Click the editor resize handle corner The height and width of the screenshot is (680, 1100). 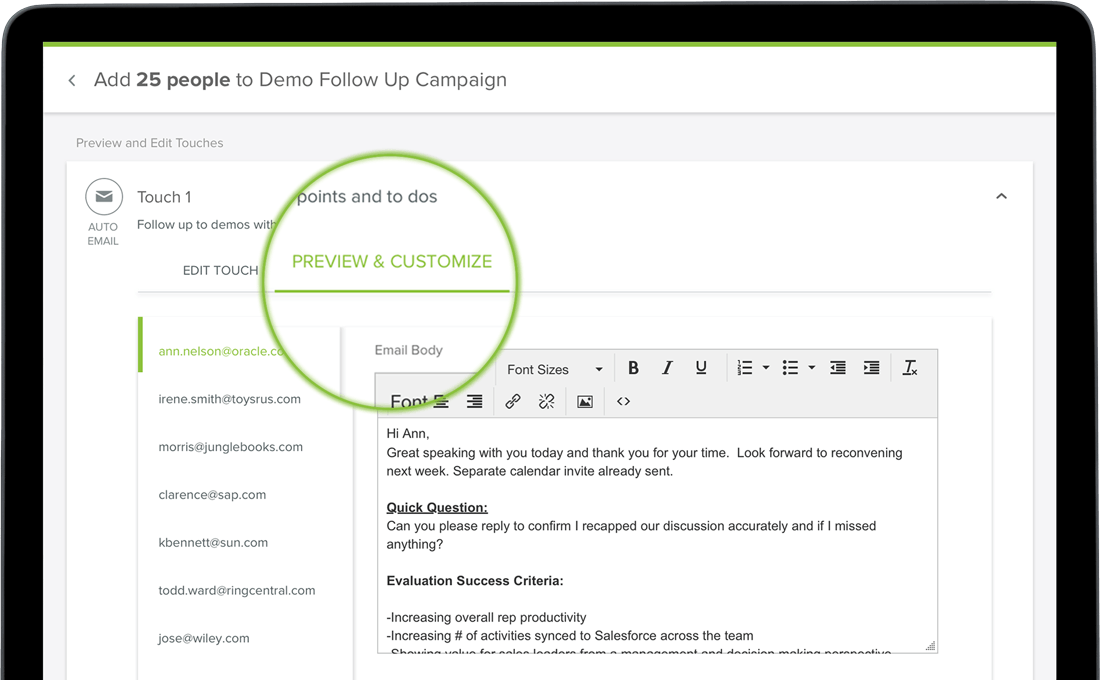coord(930,646)
